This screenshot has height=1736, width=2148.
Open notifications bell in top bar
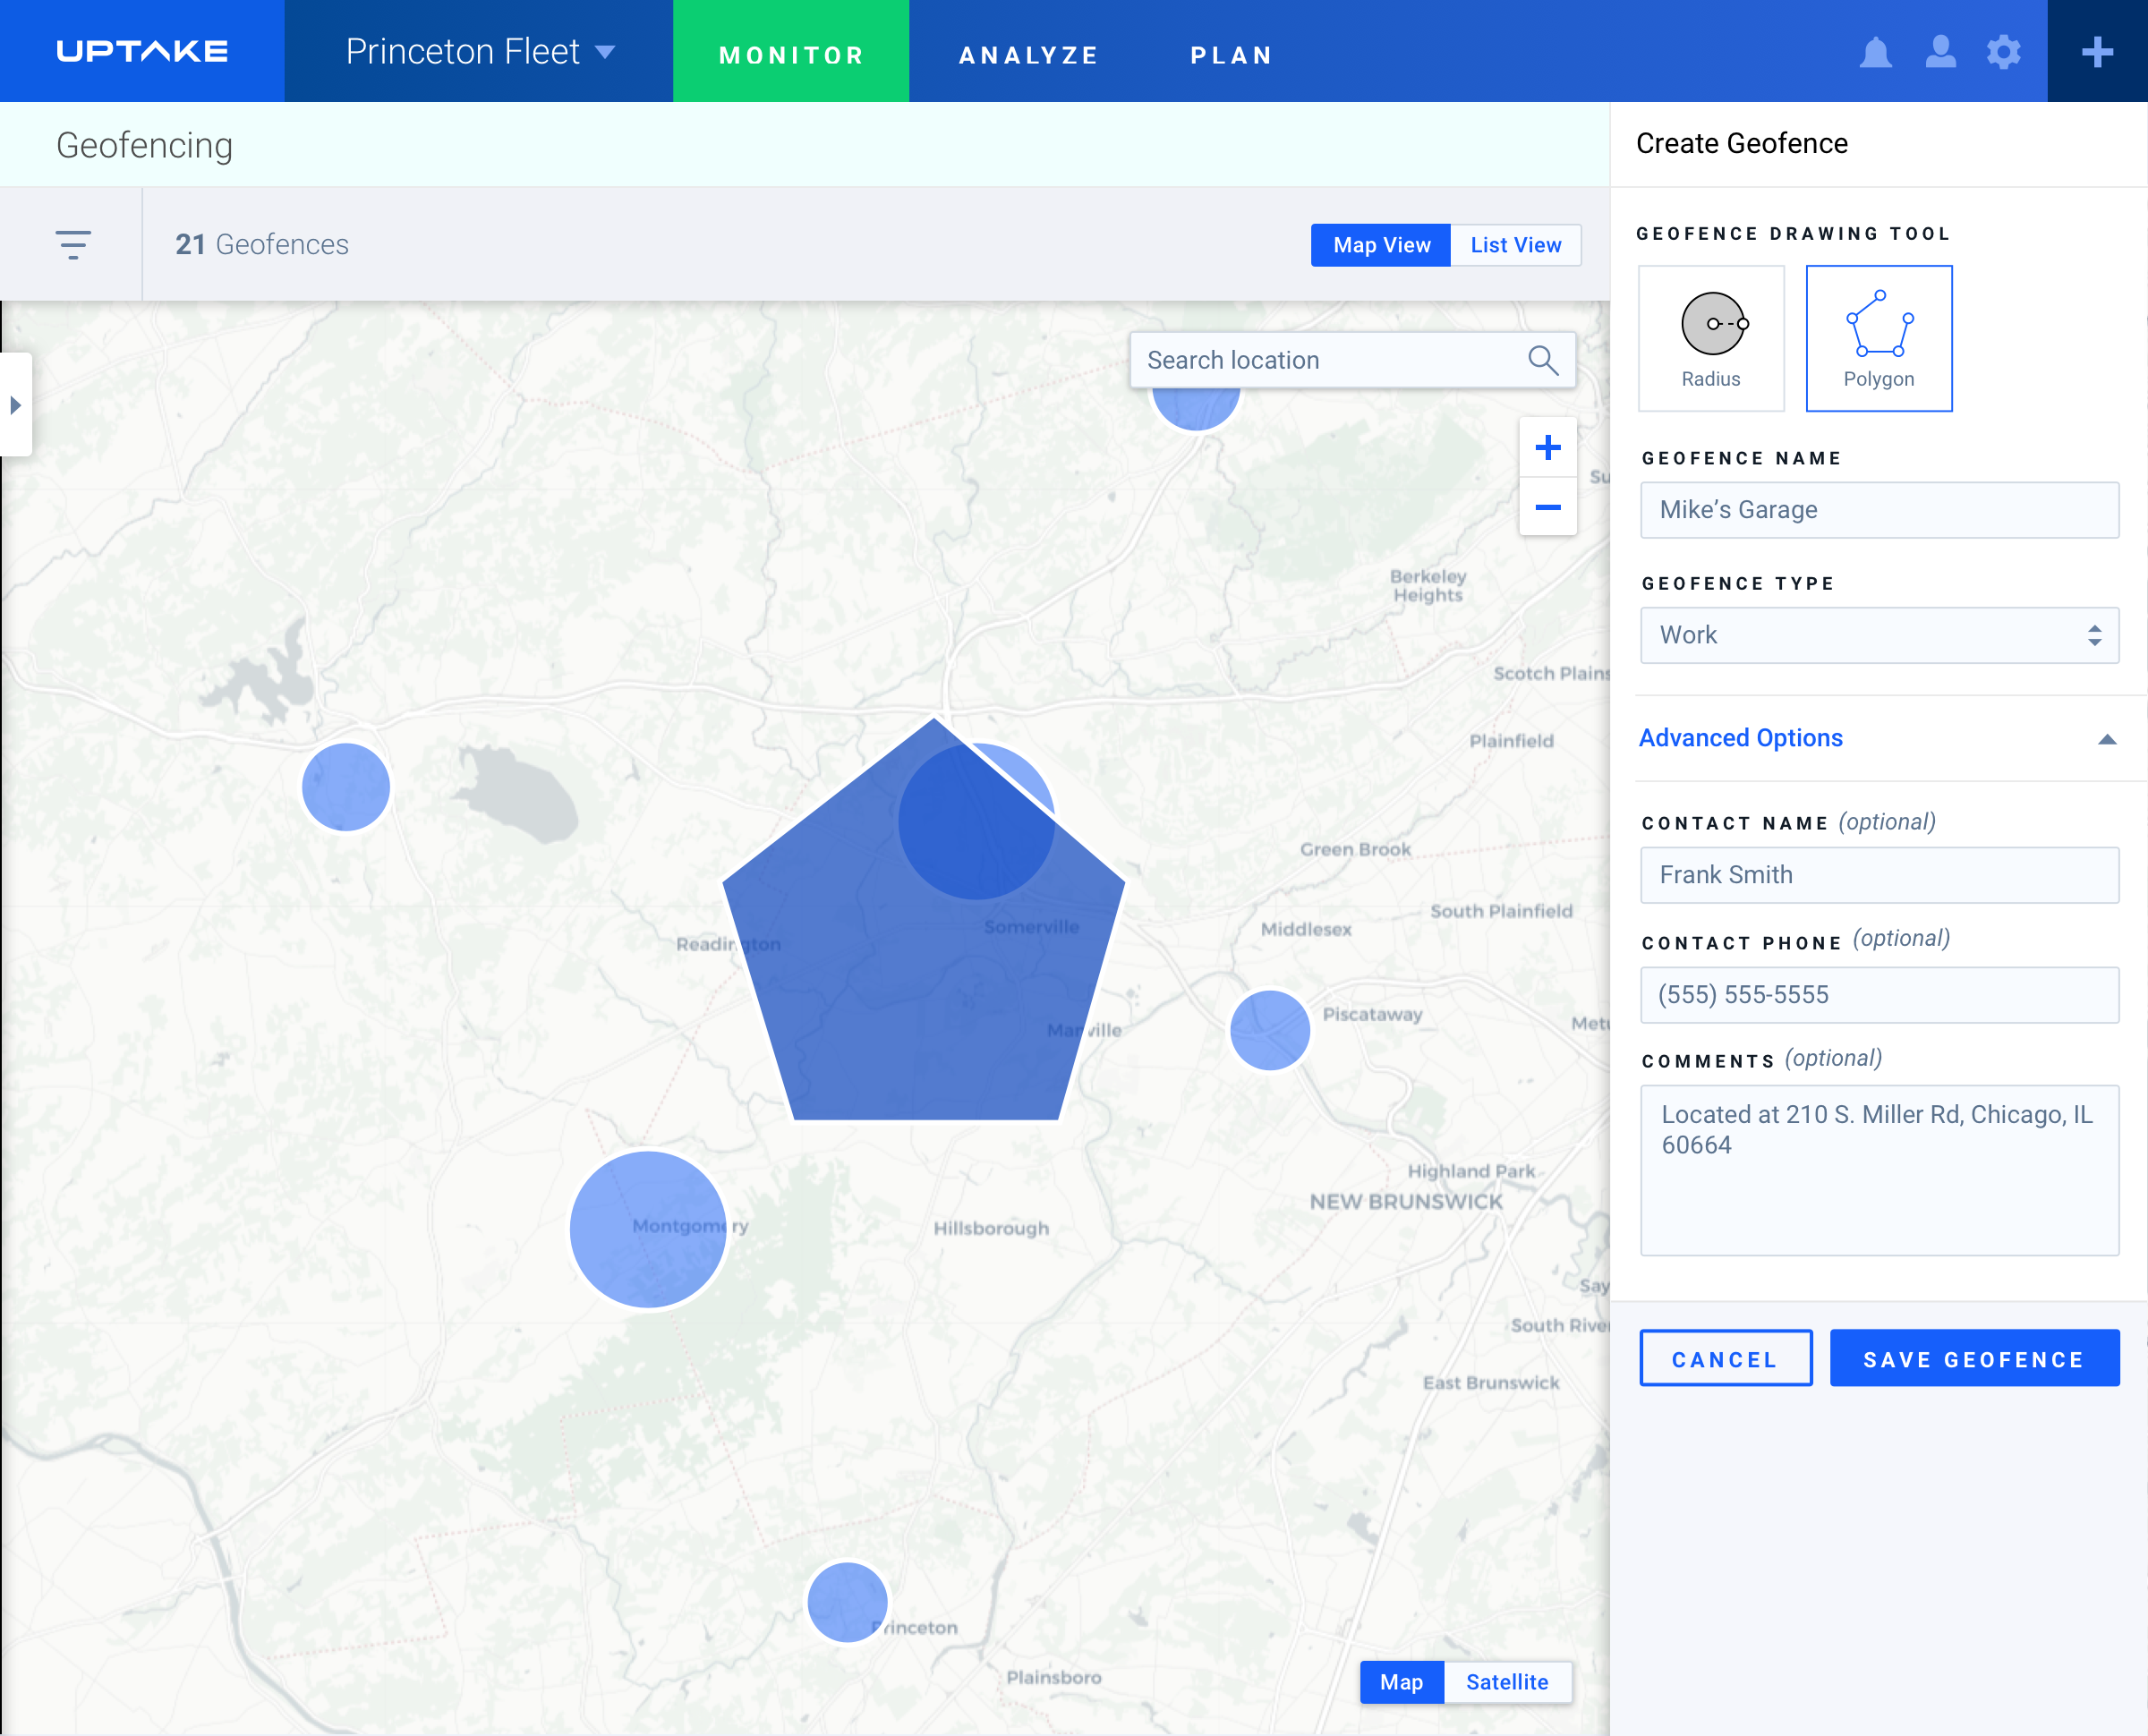tap(1875, 52)
